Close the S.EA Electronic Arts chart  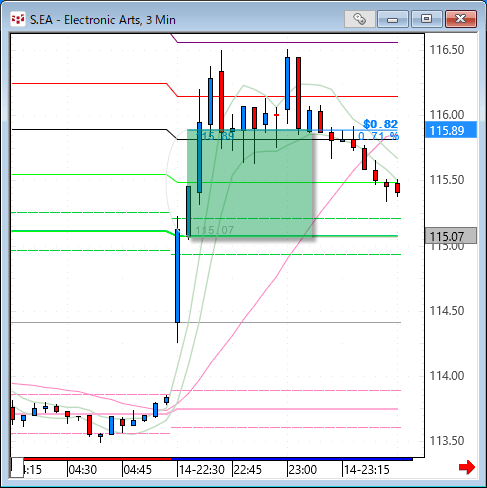[x=460, y=19]
